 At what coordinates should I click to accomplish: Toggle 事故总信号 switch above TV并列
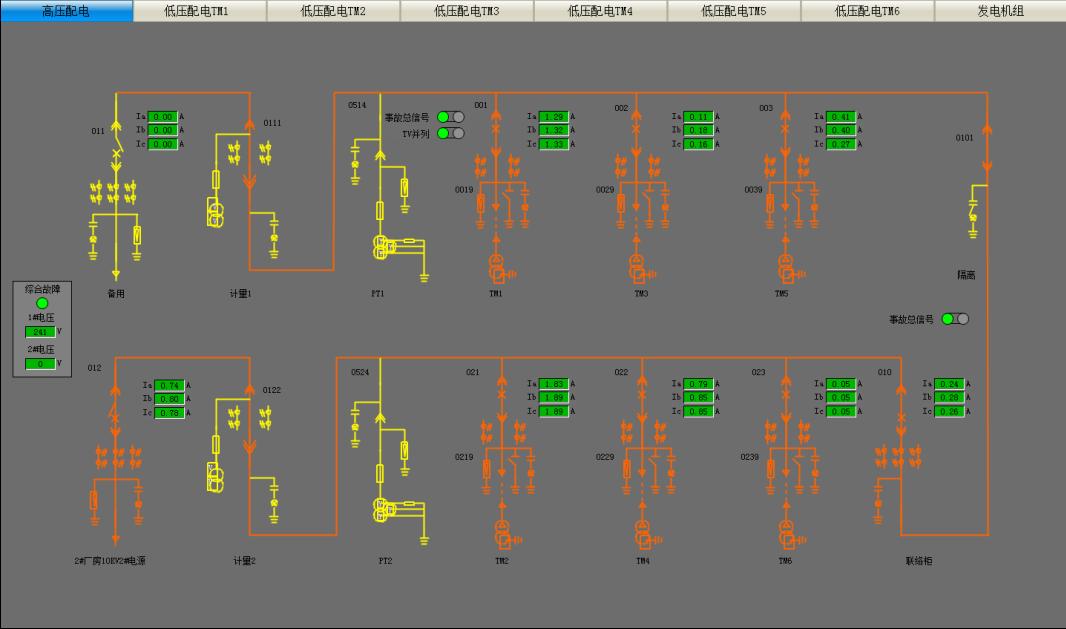[451, 117]
